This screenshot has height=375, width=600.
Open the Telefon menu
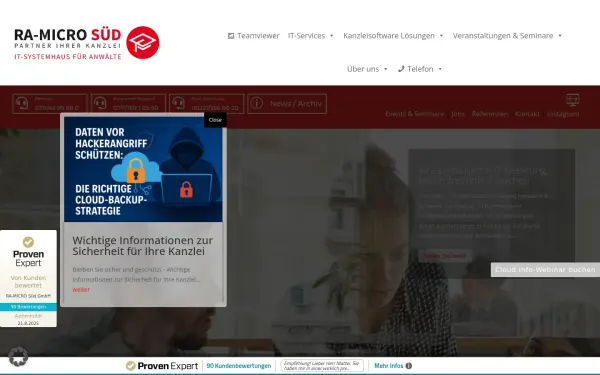[x=420, y=69]
